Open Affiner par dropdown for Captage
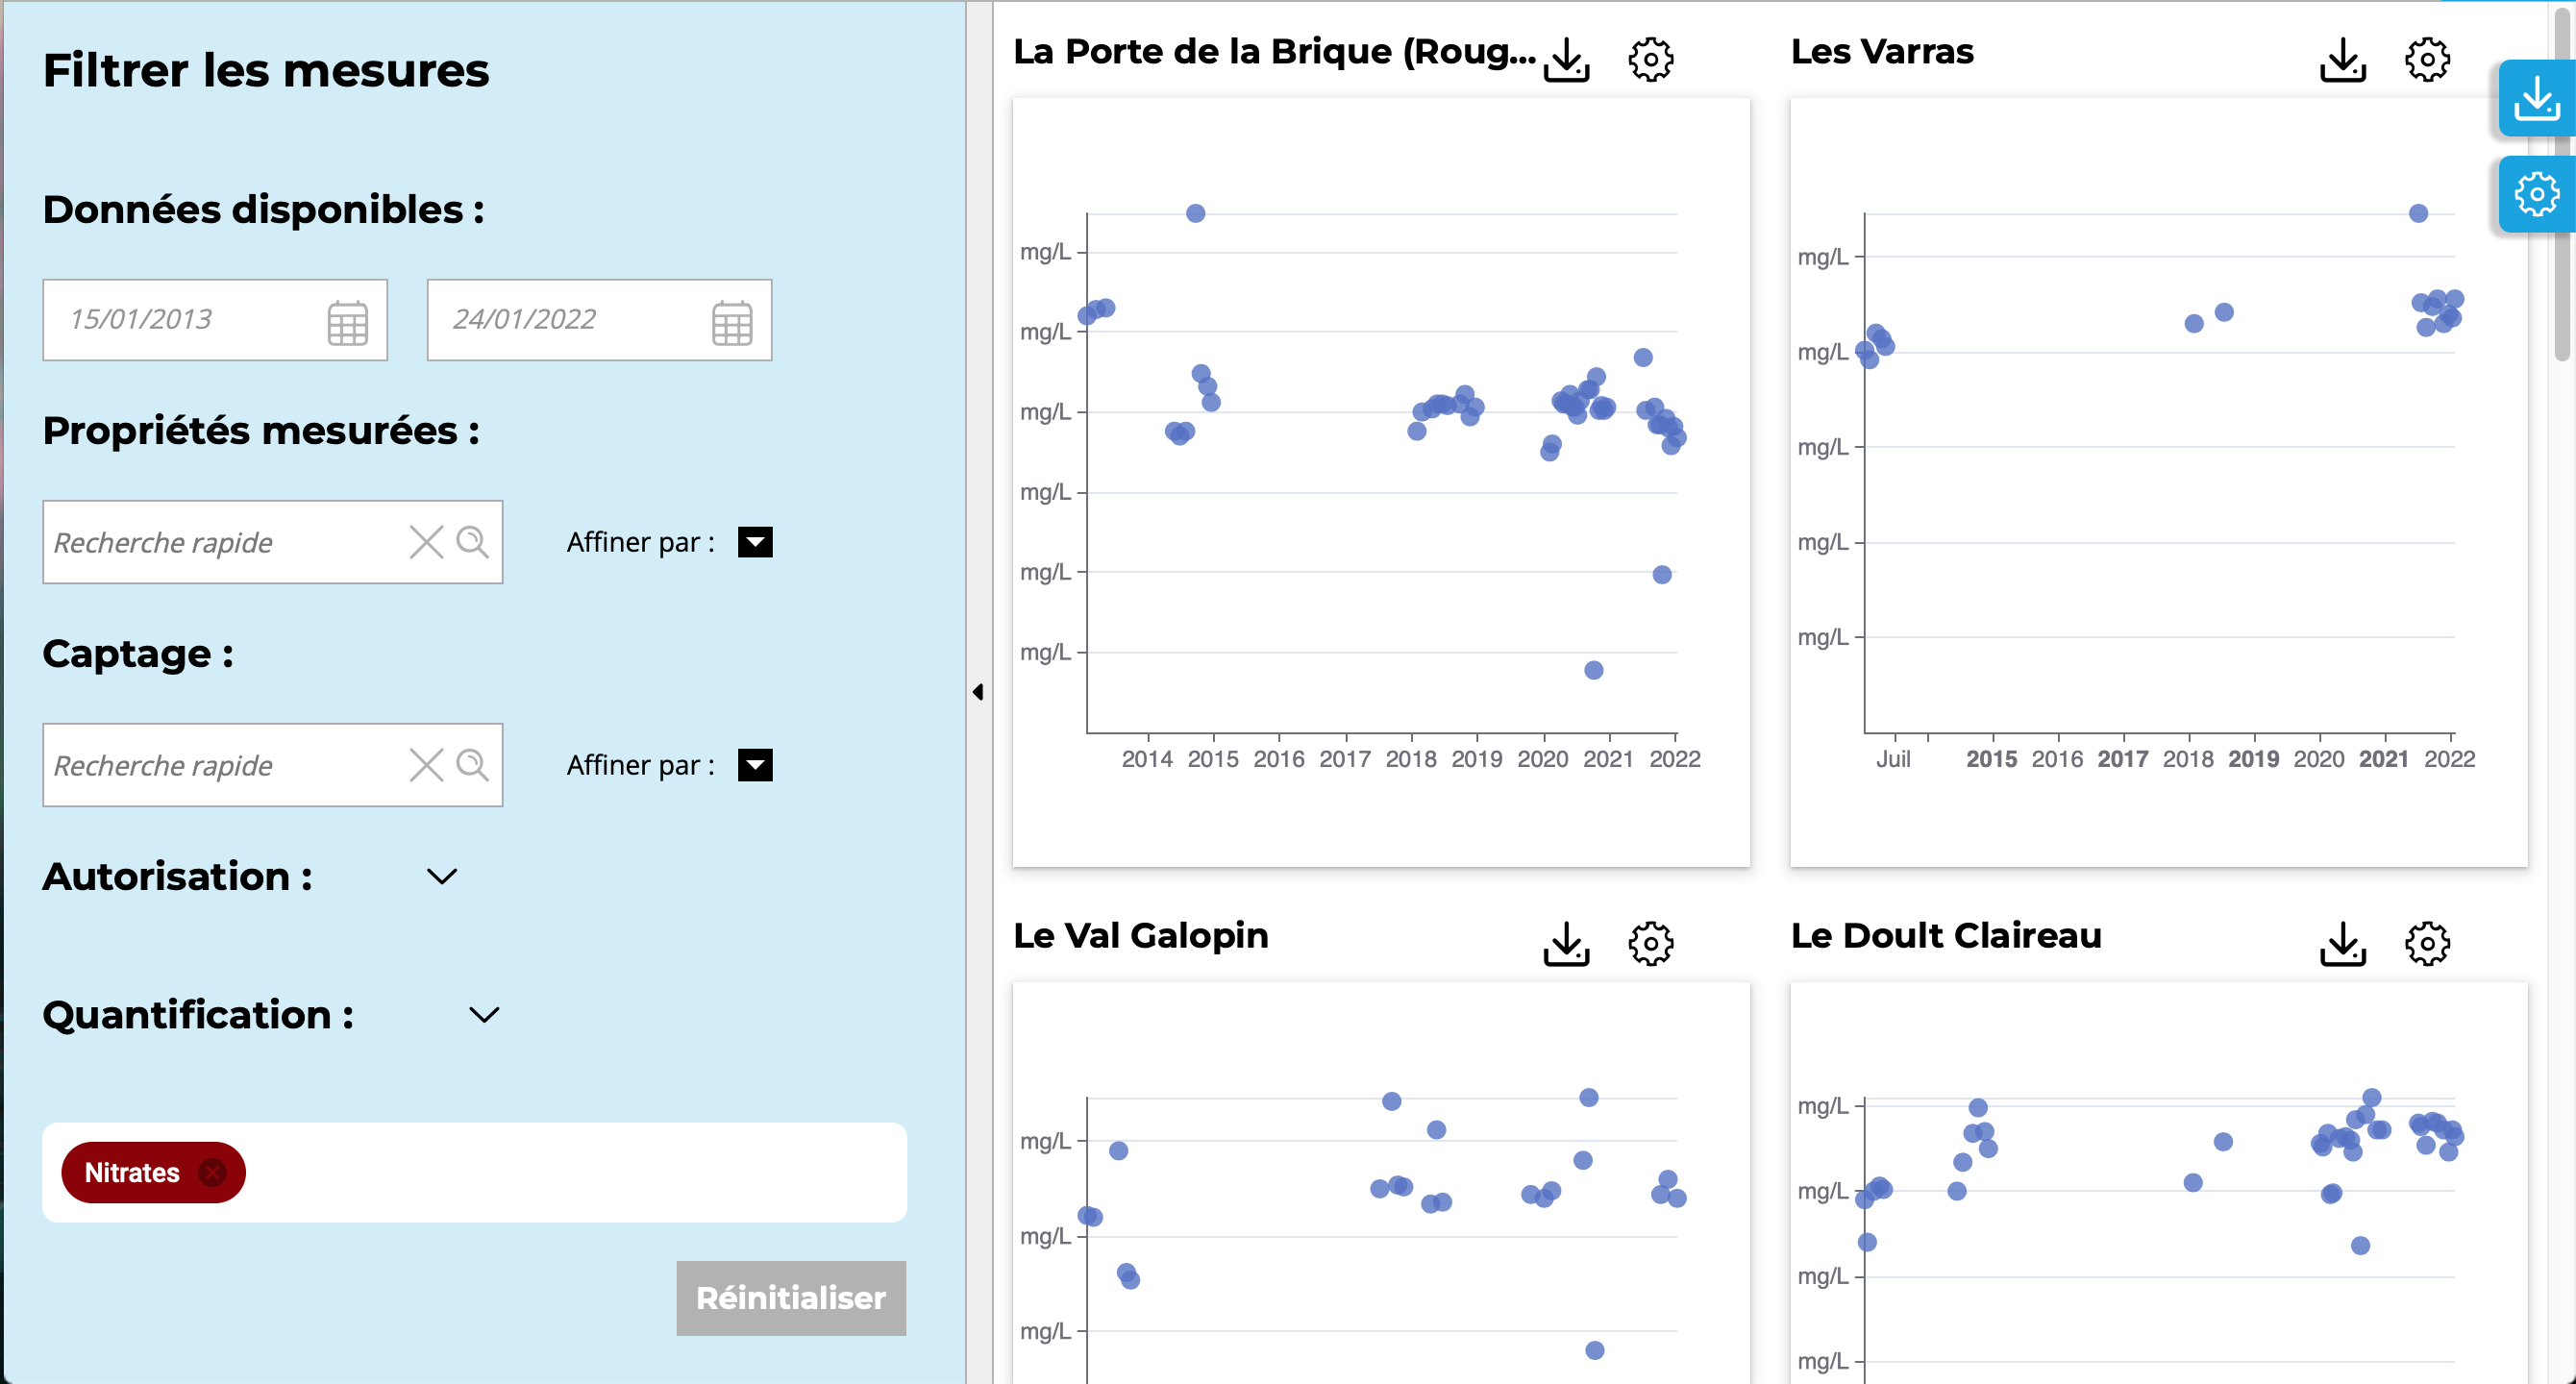The image size is (2576, 1384). (x=755, y=765)
